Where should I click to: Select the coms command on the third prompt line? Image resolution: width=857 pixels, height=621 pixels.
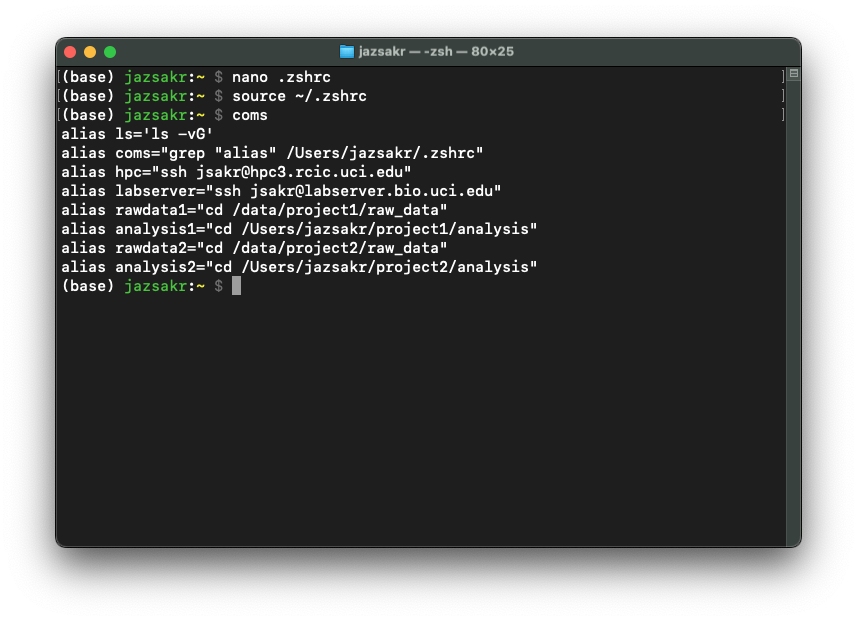tap(249, 114)
